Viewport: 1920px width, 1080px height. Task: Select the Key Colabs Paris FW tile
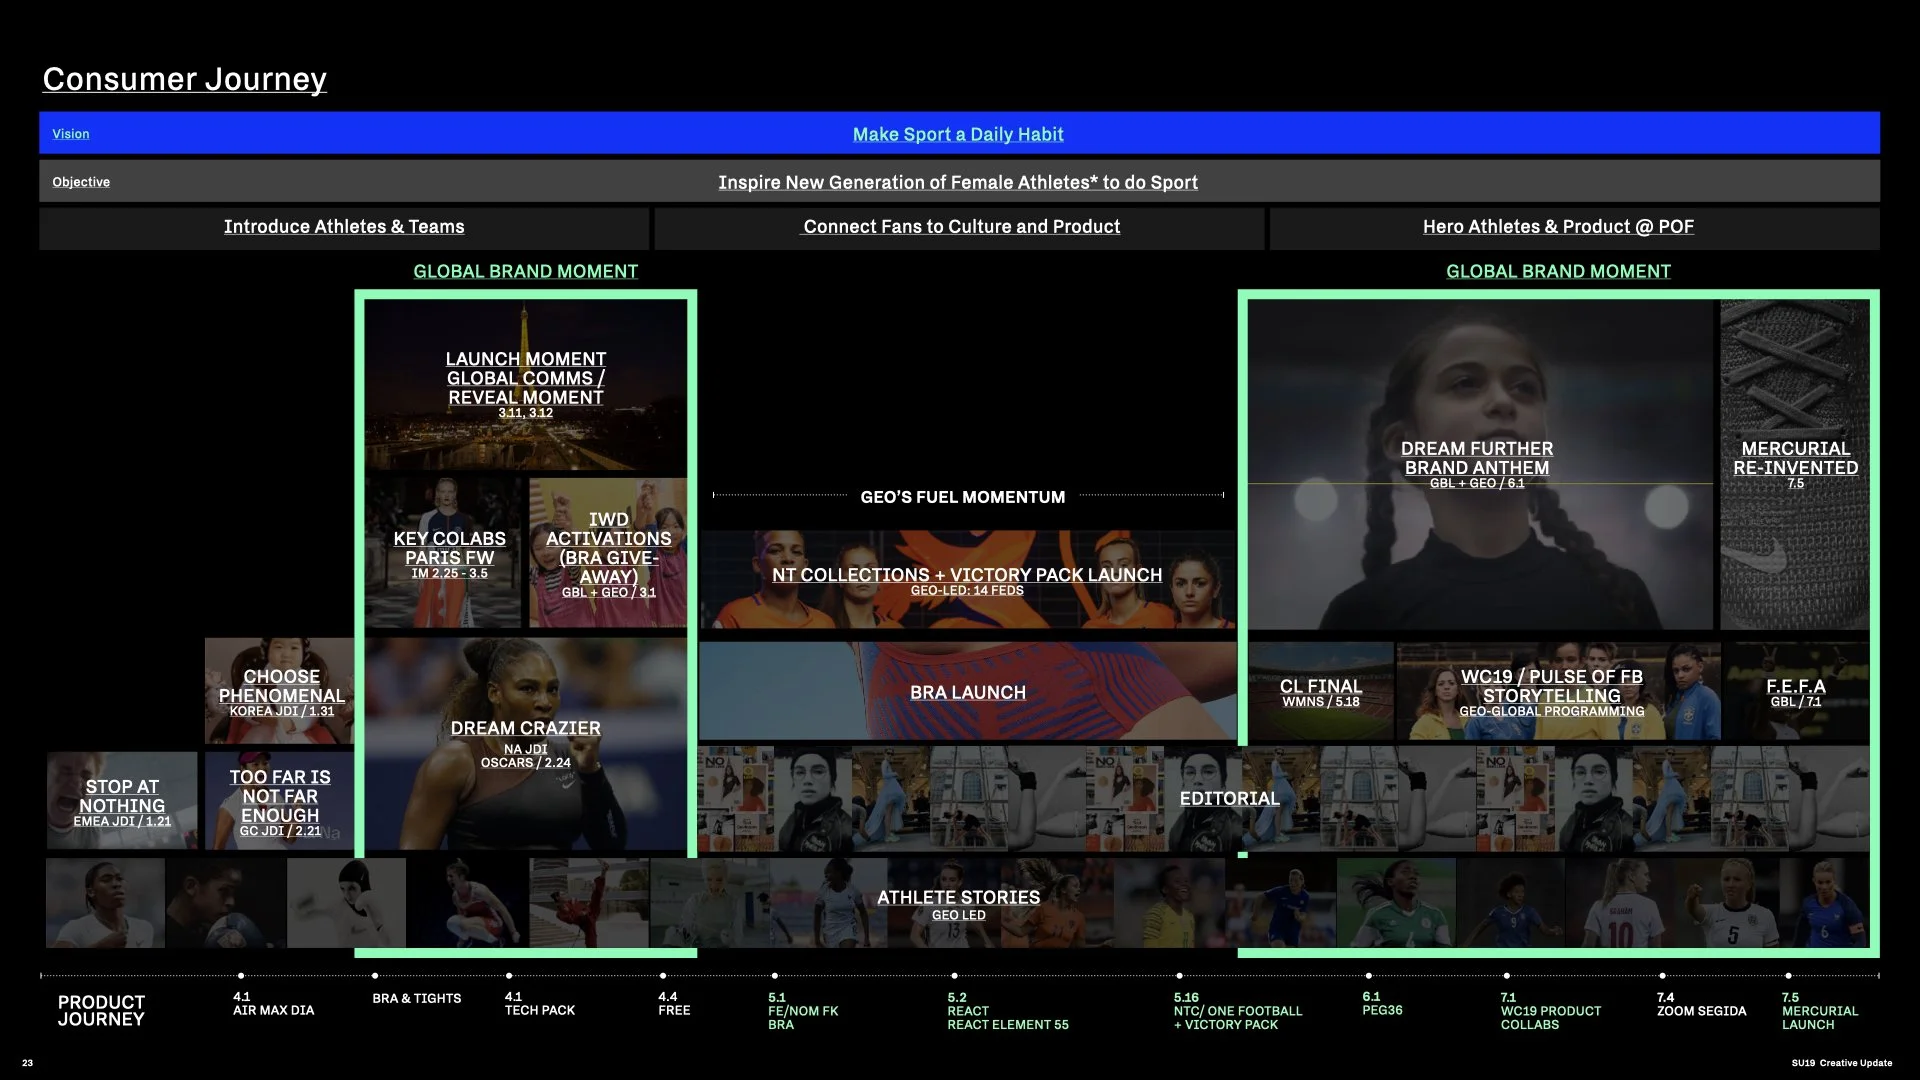coord(448,553)
